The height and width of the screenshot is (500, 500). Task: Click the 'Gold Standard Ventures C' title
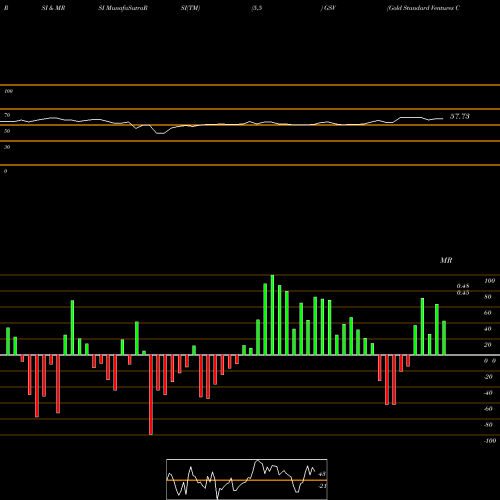pyautogui.click(x=423, y=8)
